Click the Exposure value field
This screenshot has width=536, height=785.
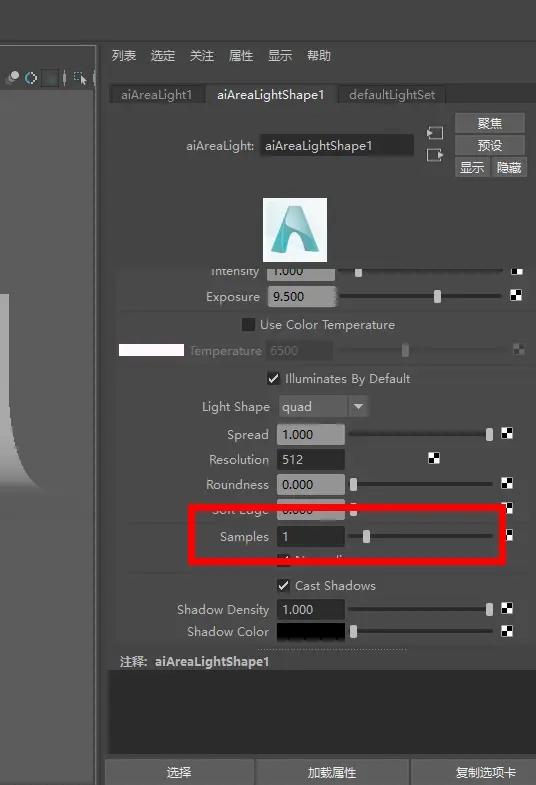pyautogui.click(x=302, y=296)
